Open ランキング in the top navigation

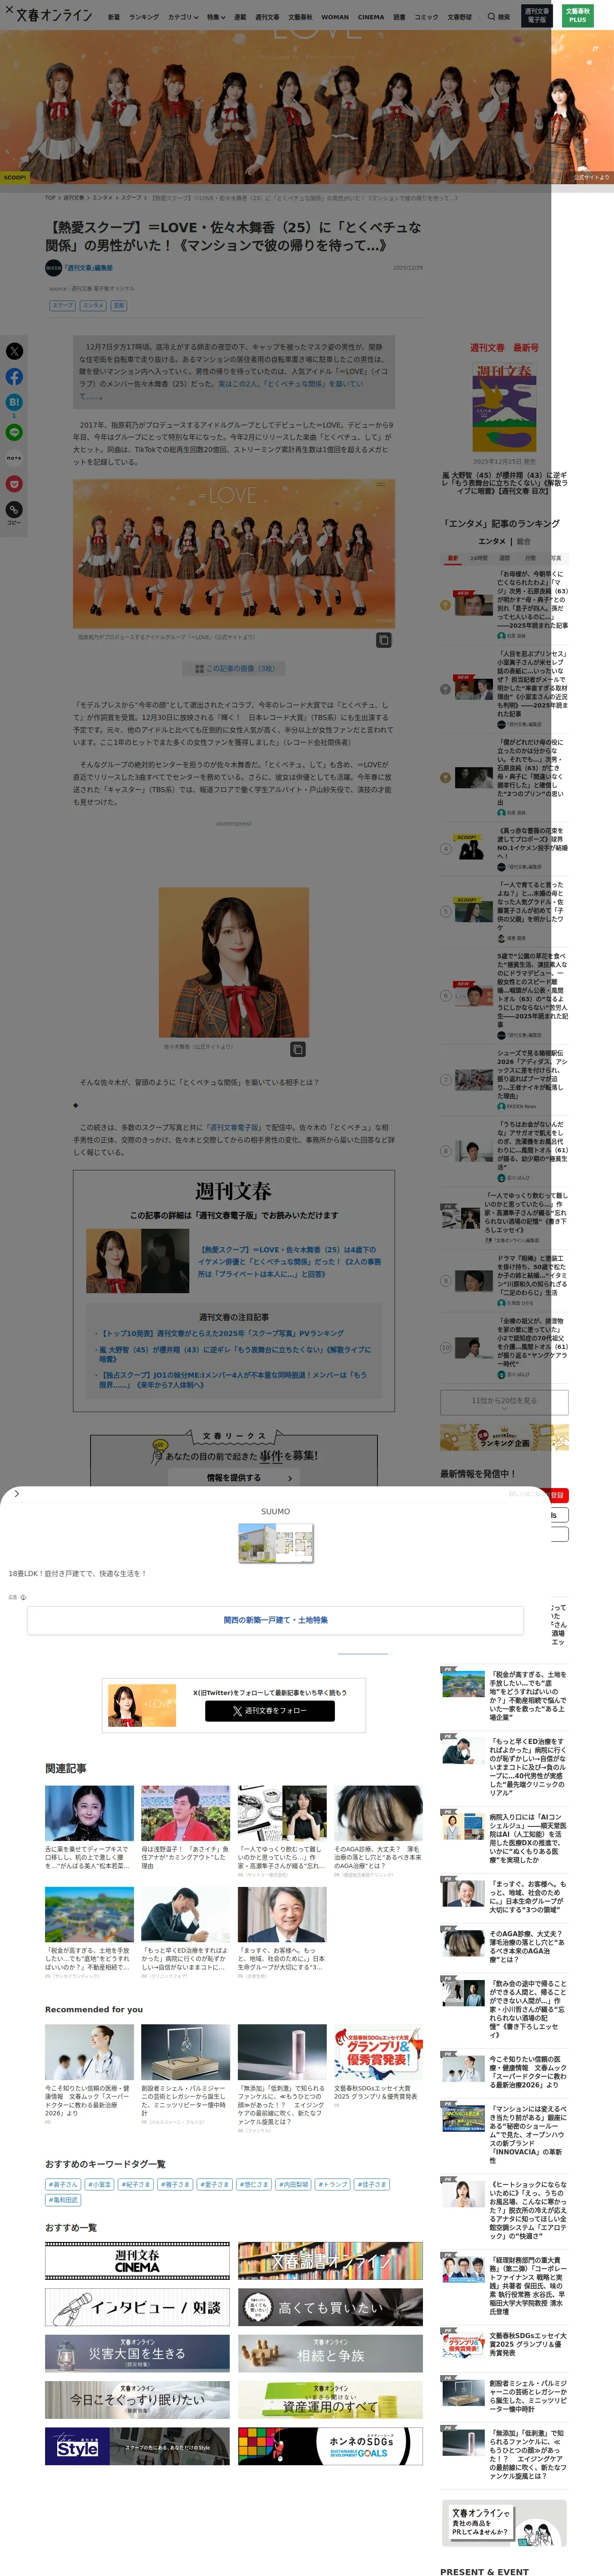pyautogui.click(x=144, y=17)
